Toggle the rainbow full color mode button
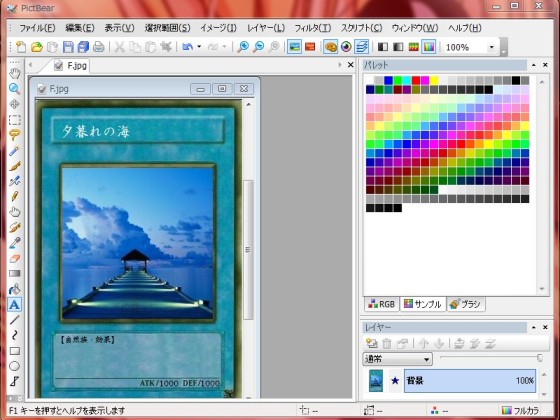The image size is (560, 420). click(x=429, y=47)
